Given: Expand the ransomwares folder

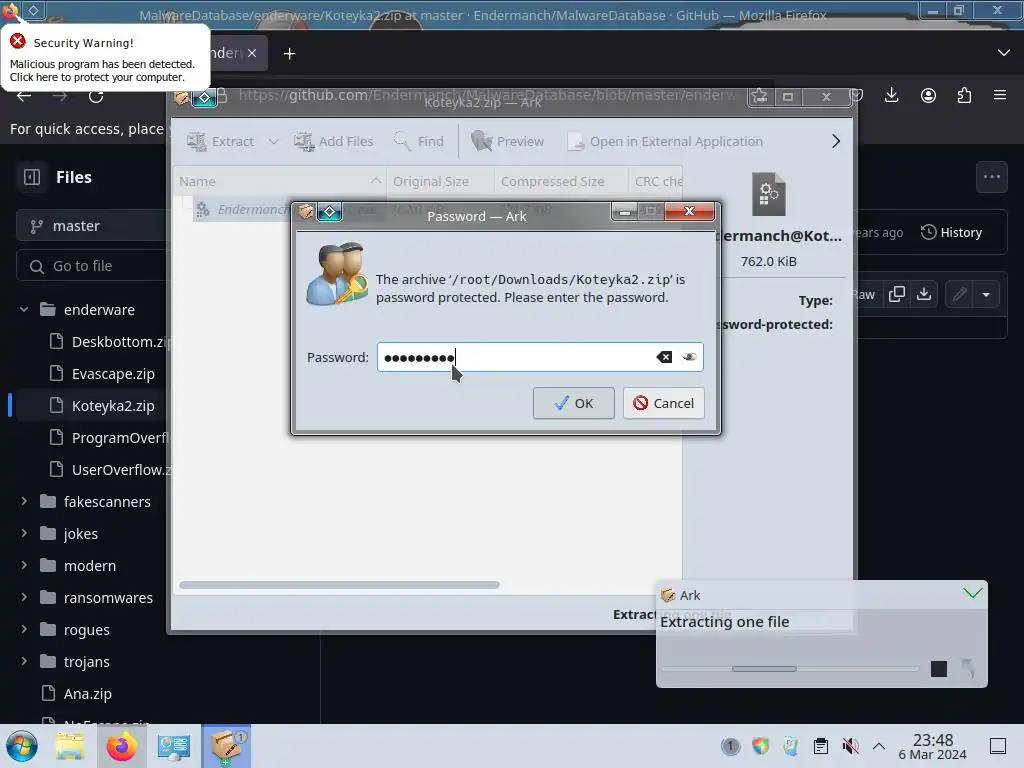Looking at the screenshot, I should pyautogui.click(x=24, y=598).
